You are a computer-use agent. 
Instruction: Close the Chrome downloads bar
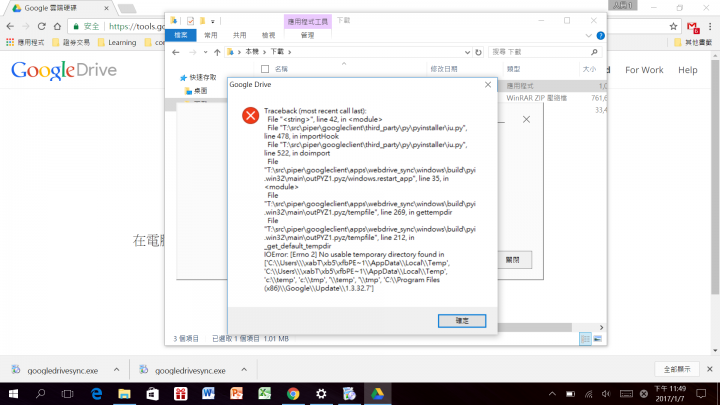pos(709,369)
